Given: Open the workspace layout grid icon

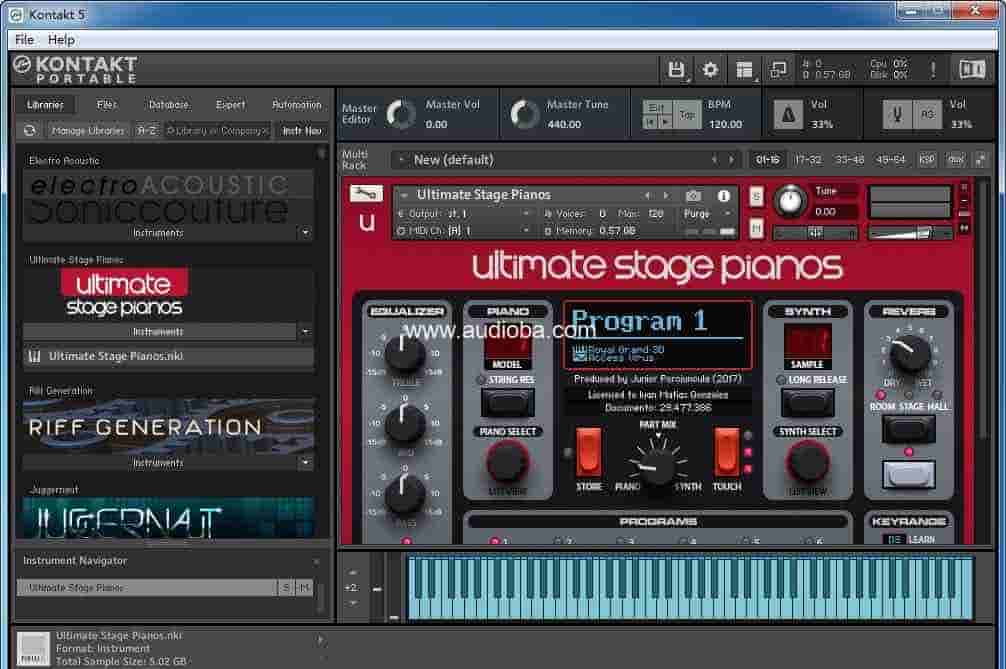Looking at the screenshot, I should coord(744,69).
